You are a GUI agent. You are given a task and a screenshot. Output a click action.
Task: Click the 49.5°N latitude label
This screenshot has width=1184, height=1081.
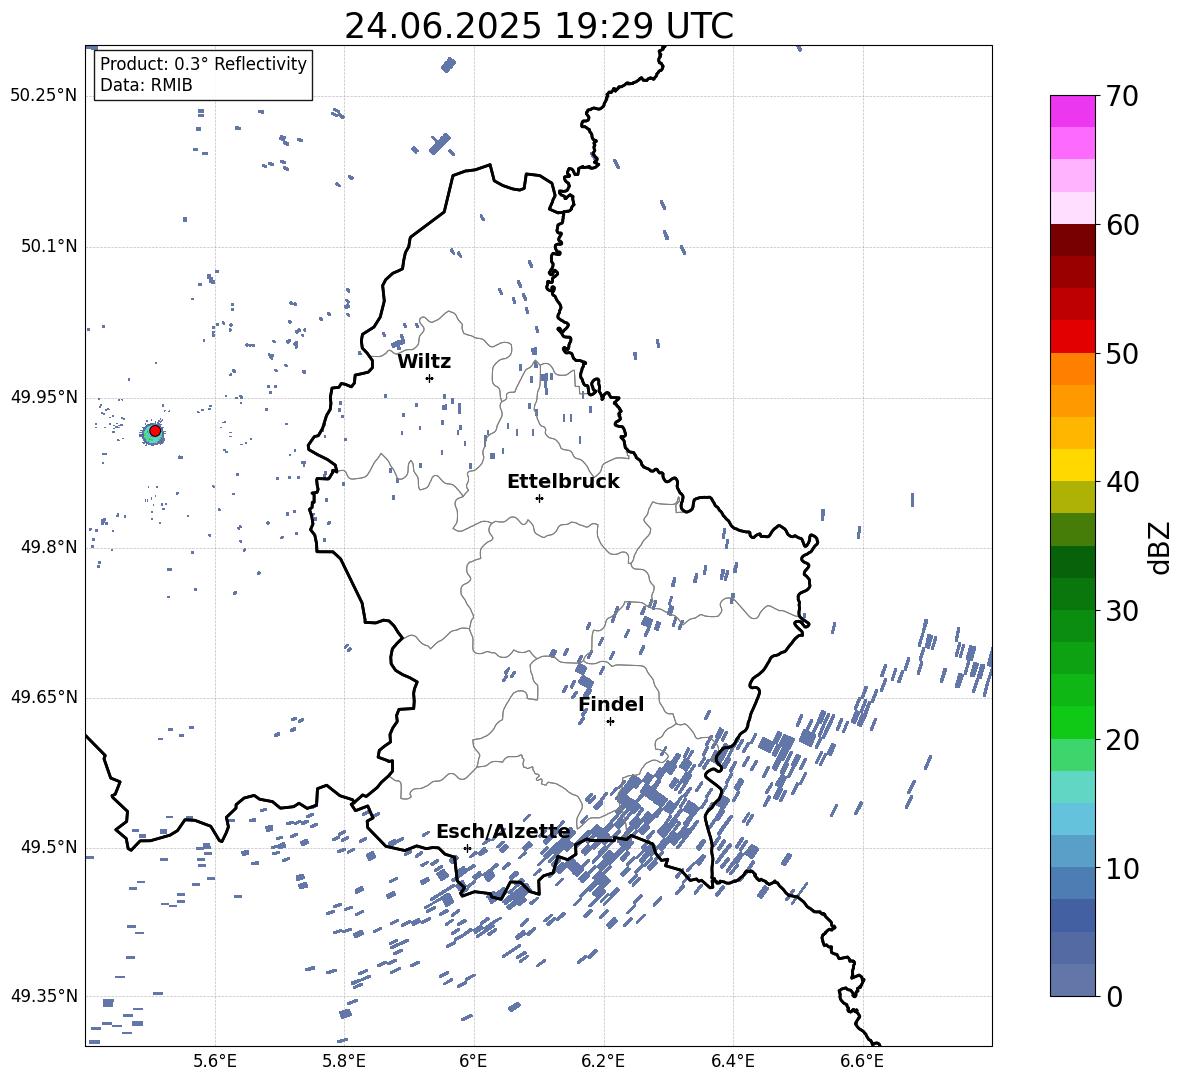pos(49,847)
